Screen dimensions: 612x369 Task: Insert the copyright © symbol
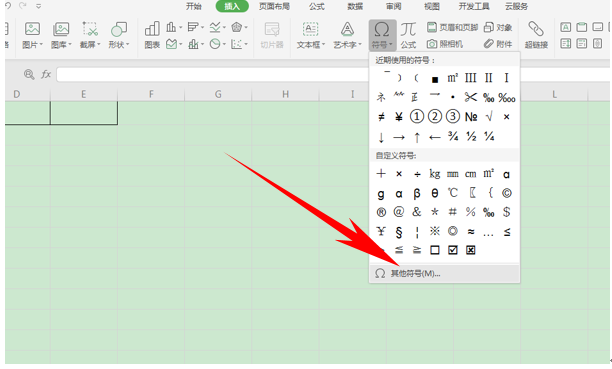[506, 193]
